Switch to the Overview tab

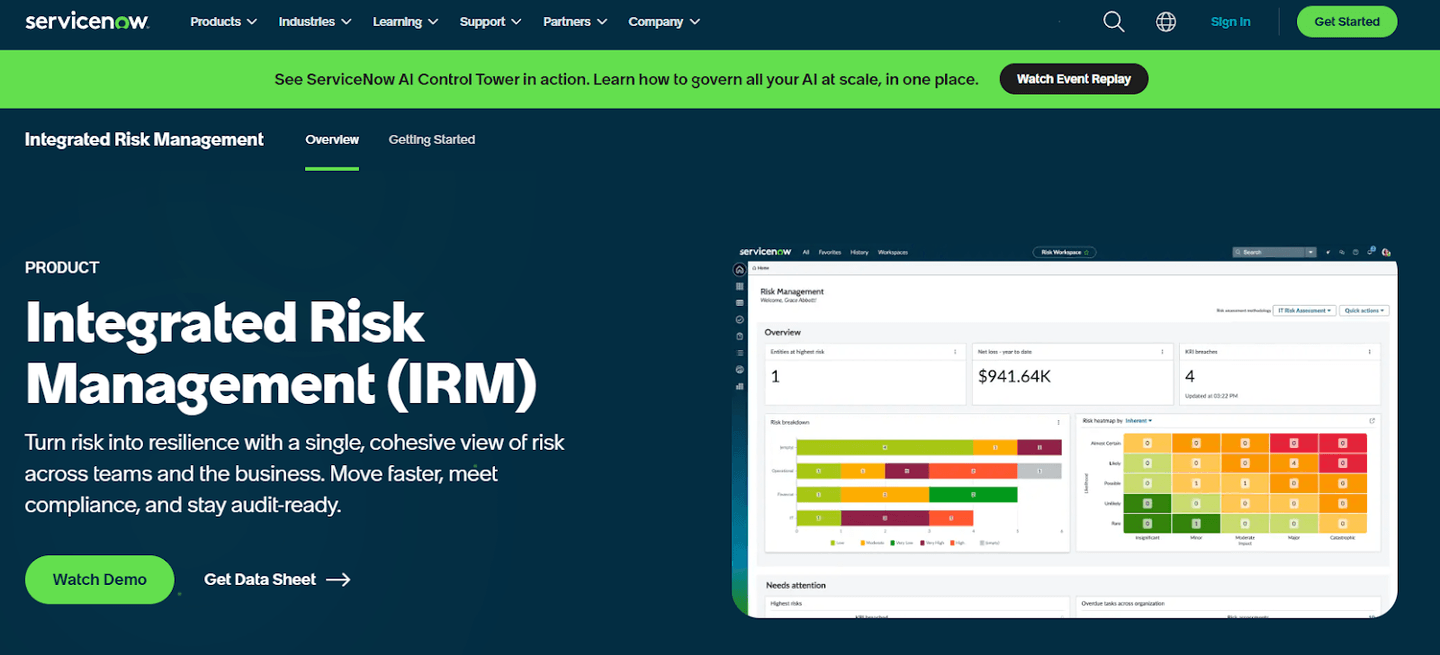click(332, 140)
